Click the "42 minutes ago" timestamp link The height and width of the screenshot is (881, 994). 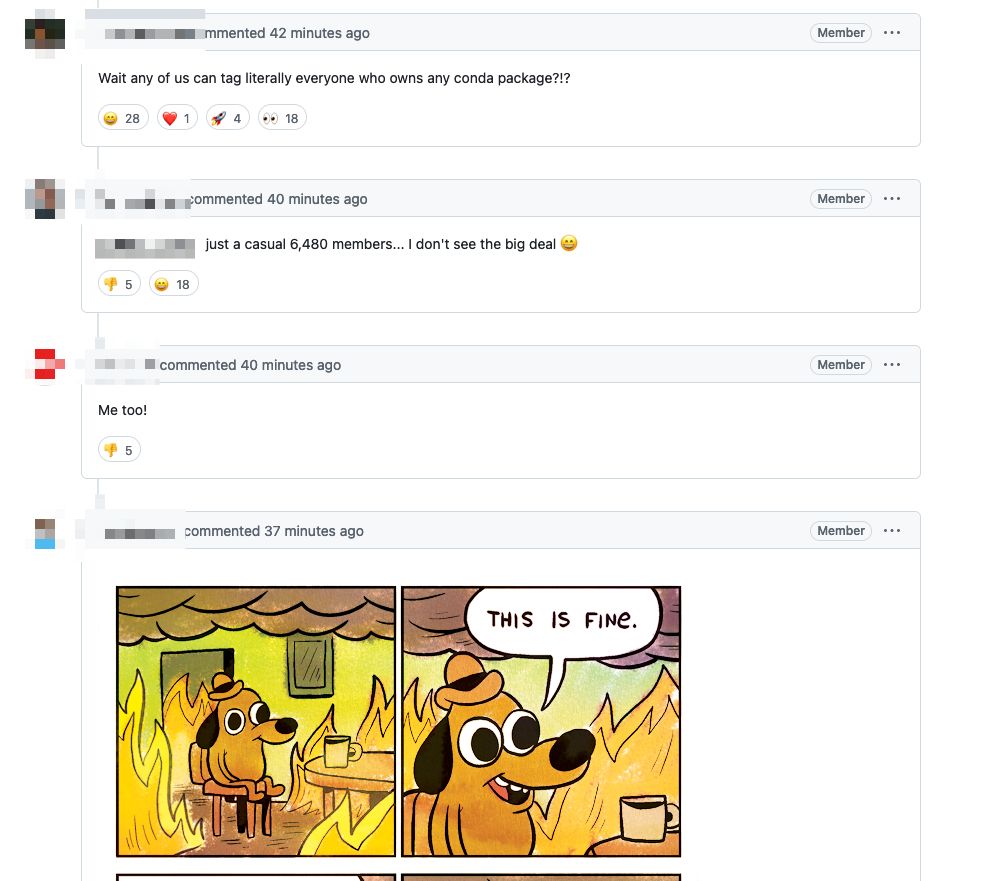pyautogui.click(x=320, y=33)
